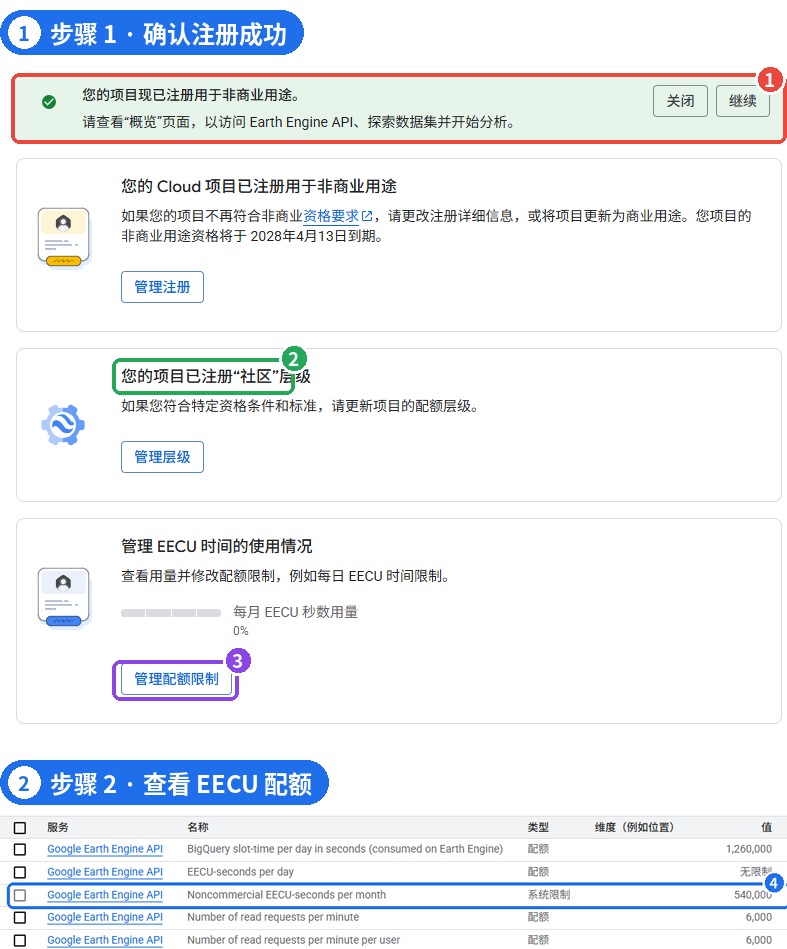Select the 540,000 quota value
Image resolution: width=787 pixels, height=949 pixels.
[x=752, y=895]
